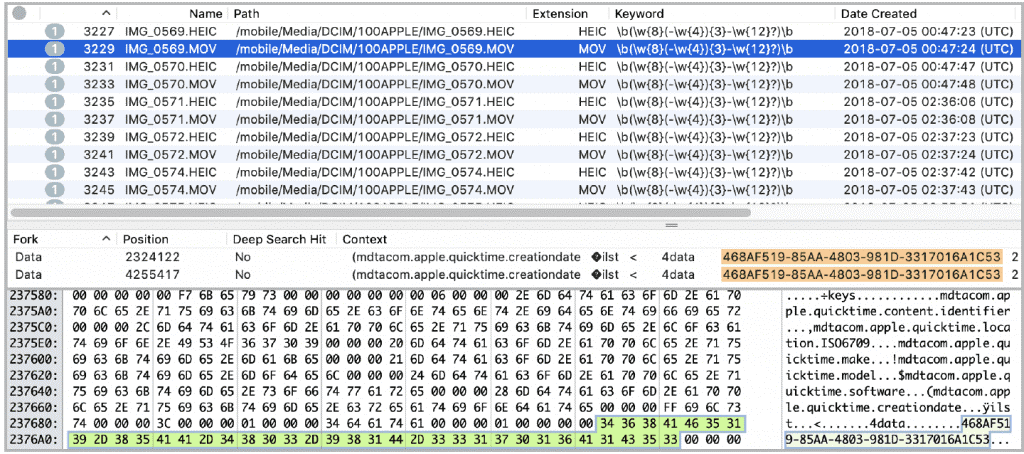Click the hit-count badge on row 3241
1024x454 pixels.
click(x=54, y=153)
